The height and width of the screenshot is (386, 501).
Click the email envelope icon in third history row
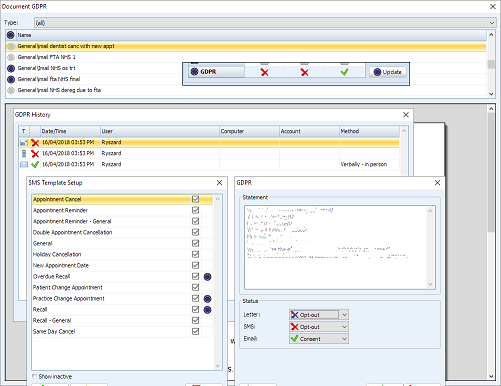[x=24, y=164]
